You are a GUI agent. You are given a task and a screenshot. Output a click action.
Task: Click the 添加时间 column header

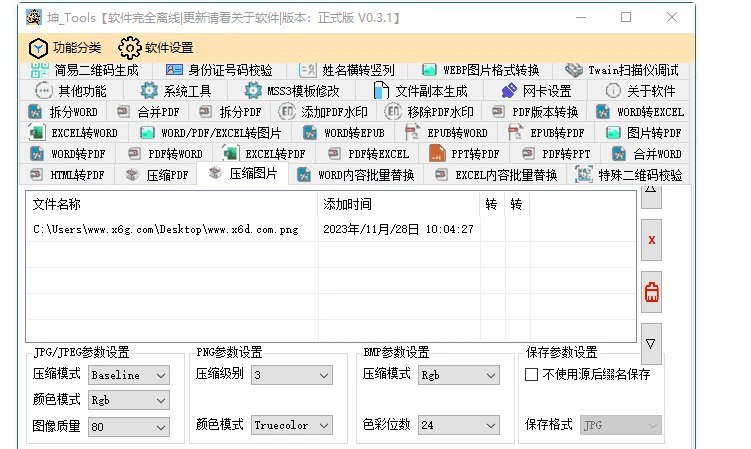pos(398,204)
